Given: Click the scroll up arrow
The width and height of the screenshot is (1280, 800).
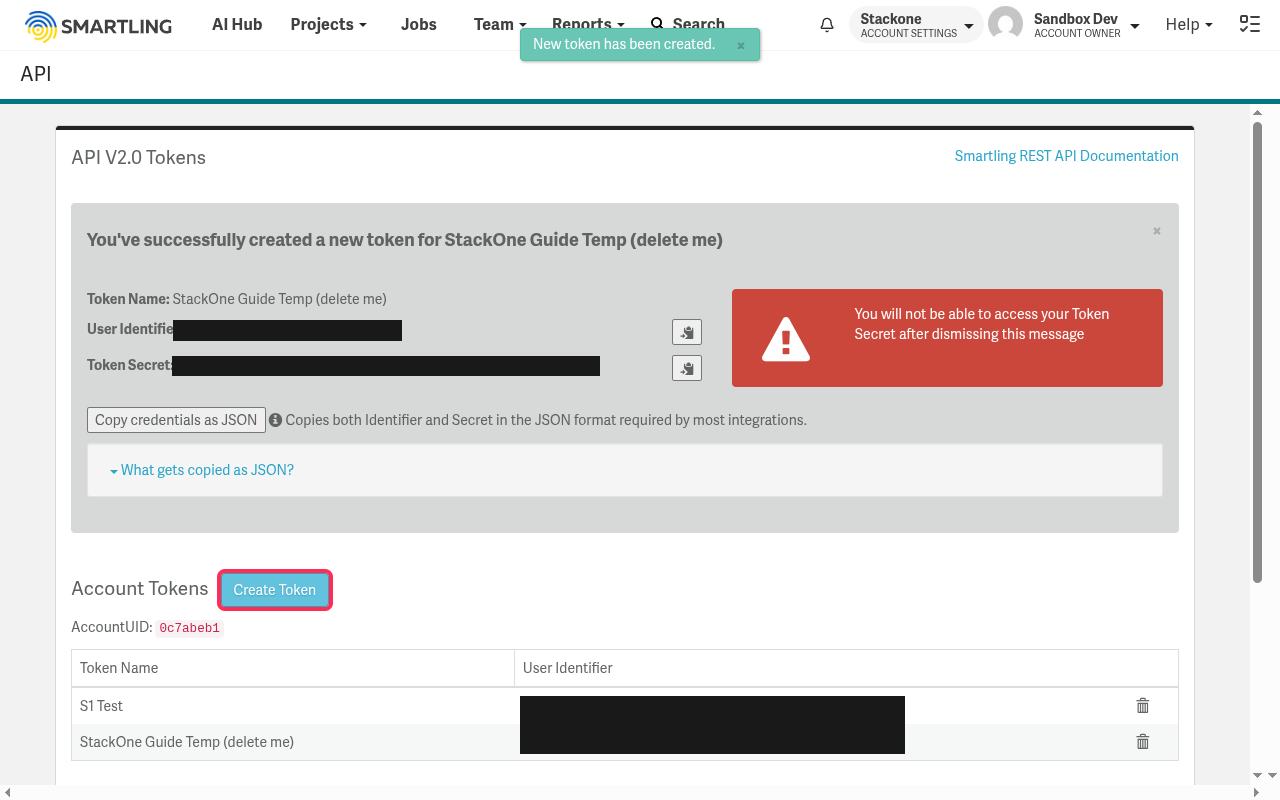Looking at the screenshot, I should pyautogui.click(x=1257, y=113).
